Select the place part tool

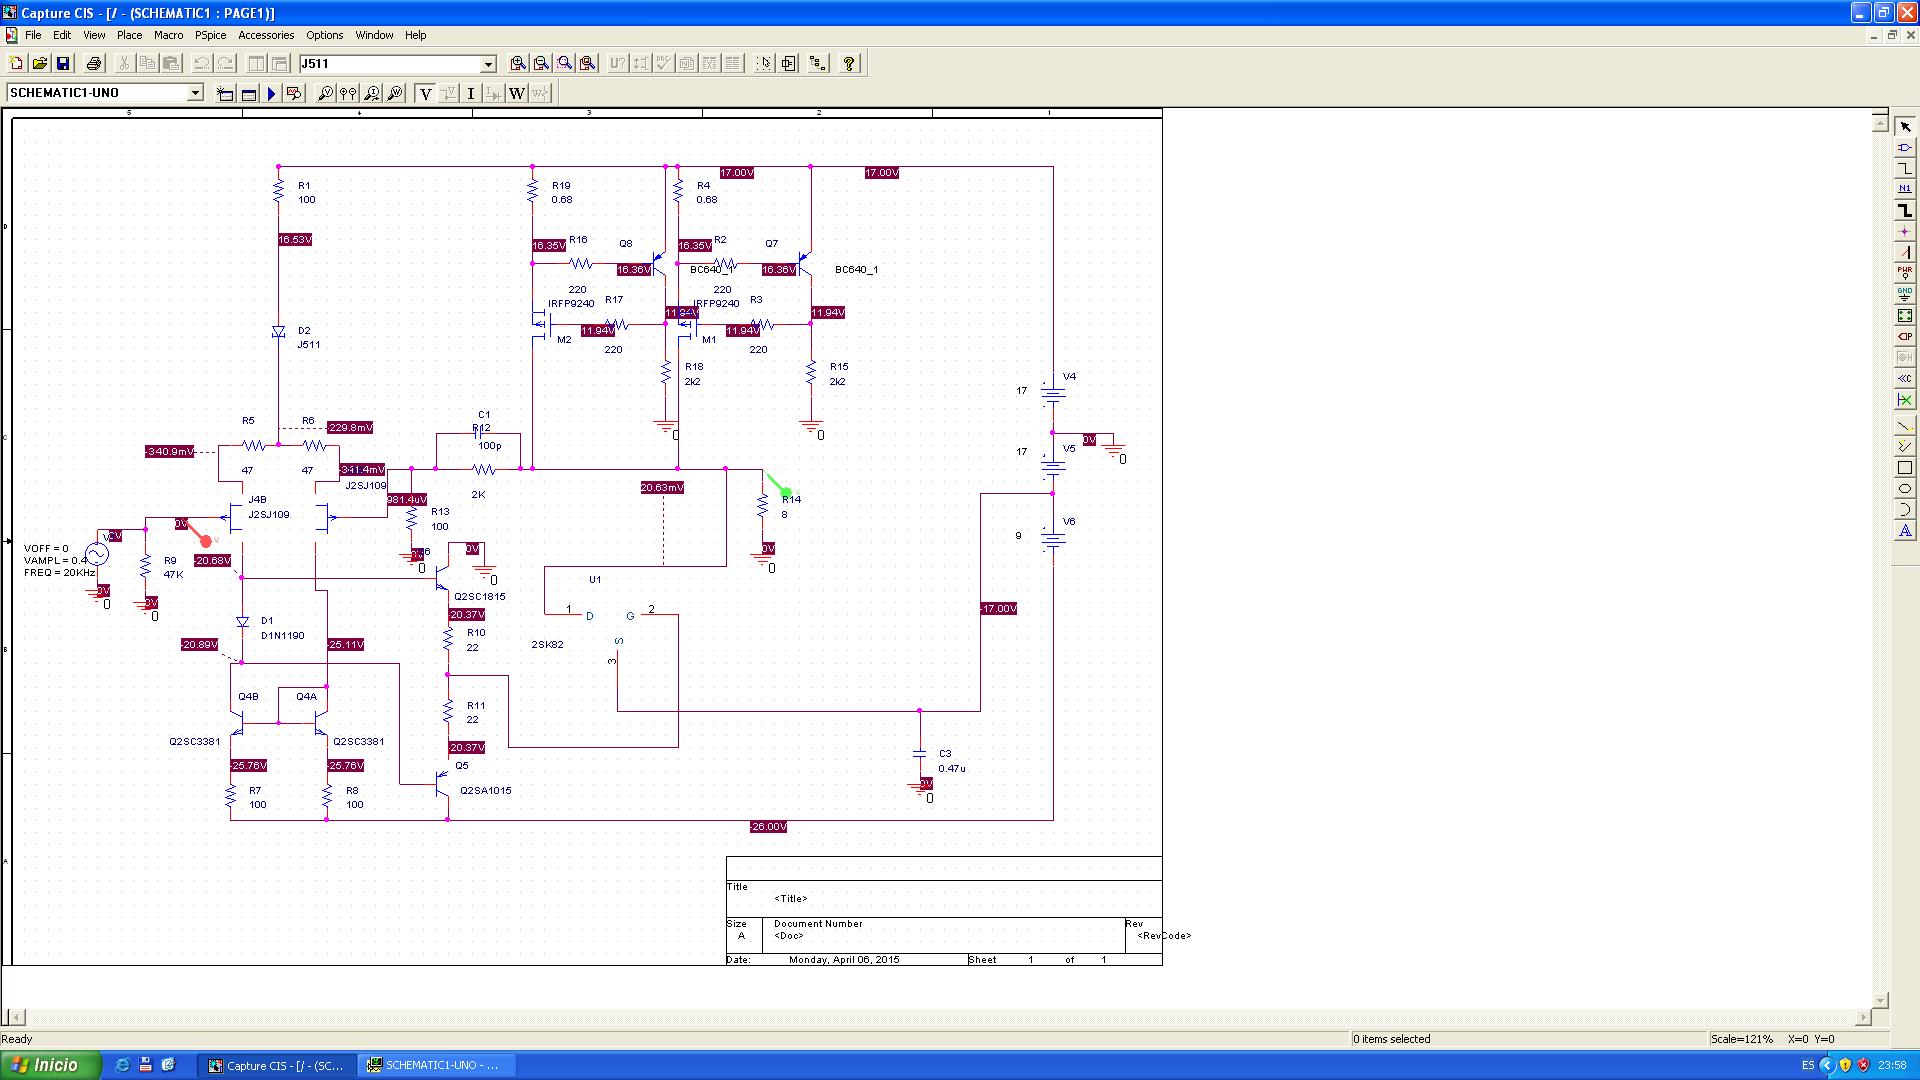(x=1904, y=147)
